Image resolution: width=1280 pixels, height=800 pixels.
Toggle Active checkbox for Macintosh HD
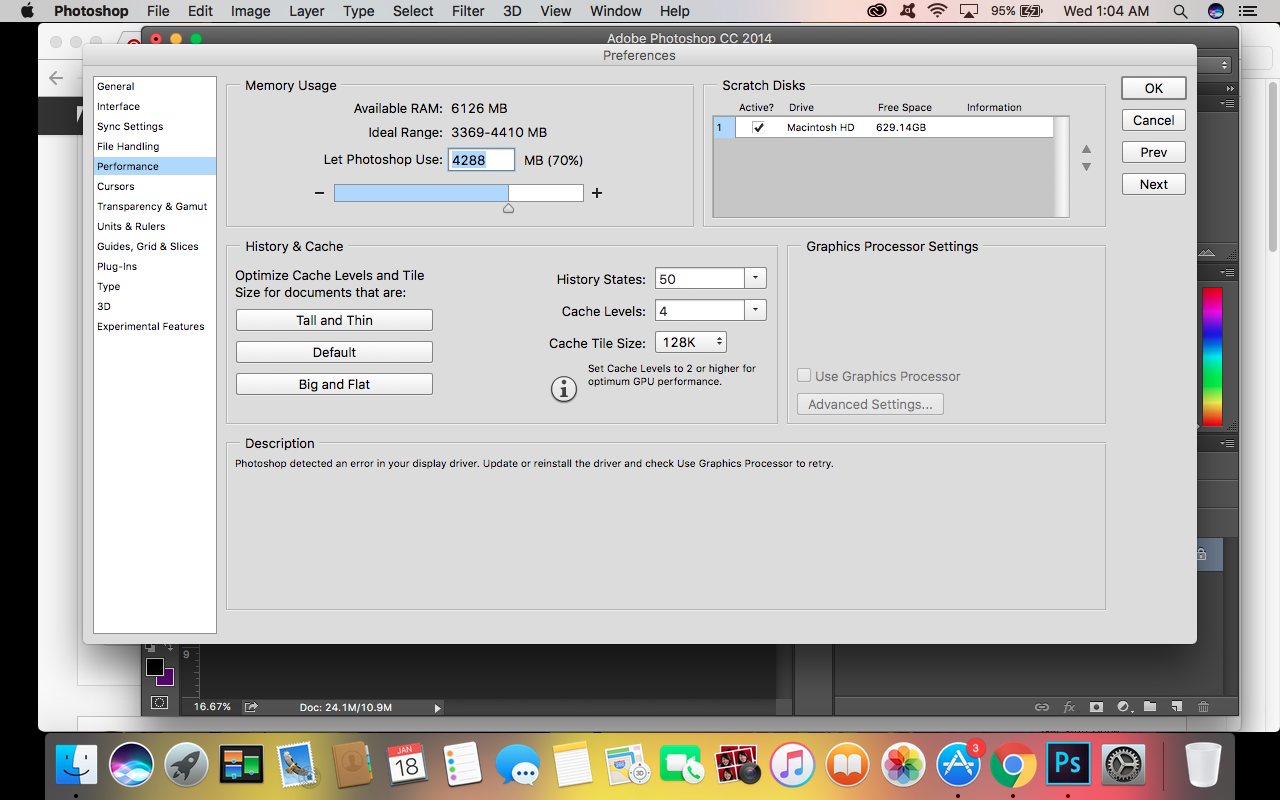[758, 127]
